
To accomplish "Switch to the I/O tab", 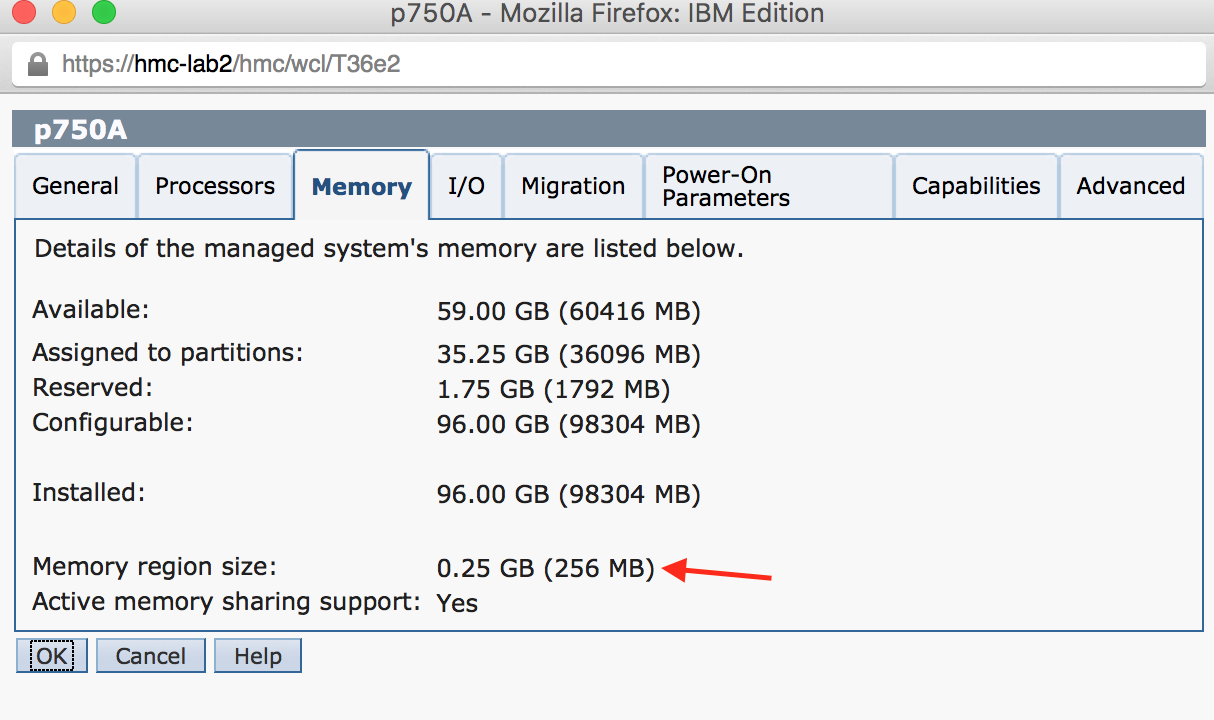I will [465, 186].
